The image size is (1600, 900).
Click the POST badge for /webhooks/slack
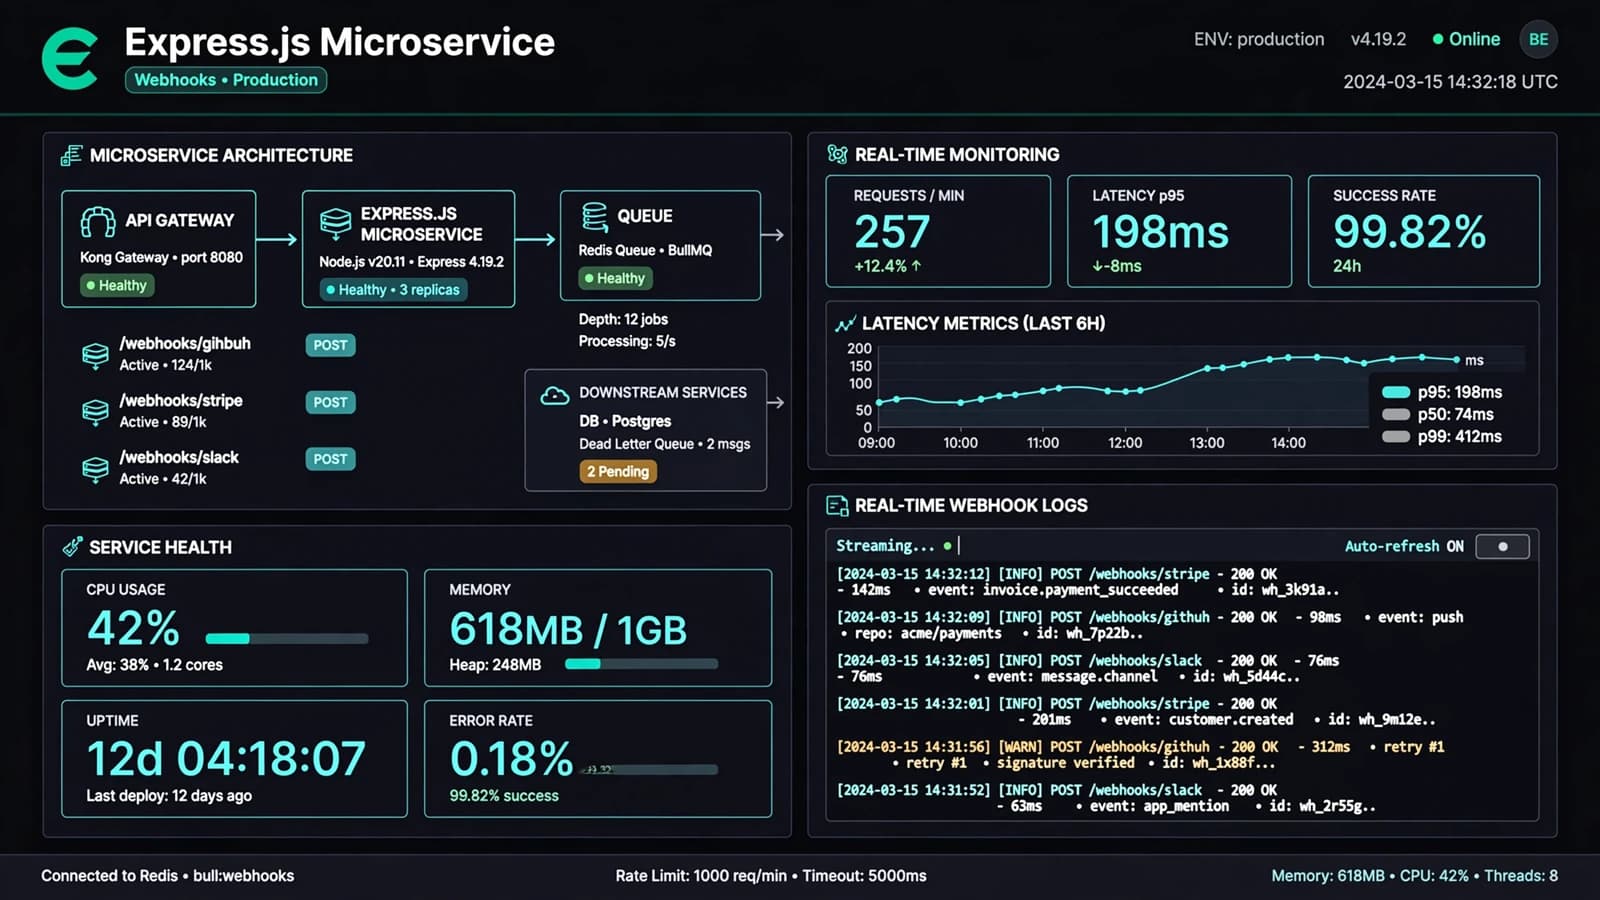click(330, 459)
